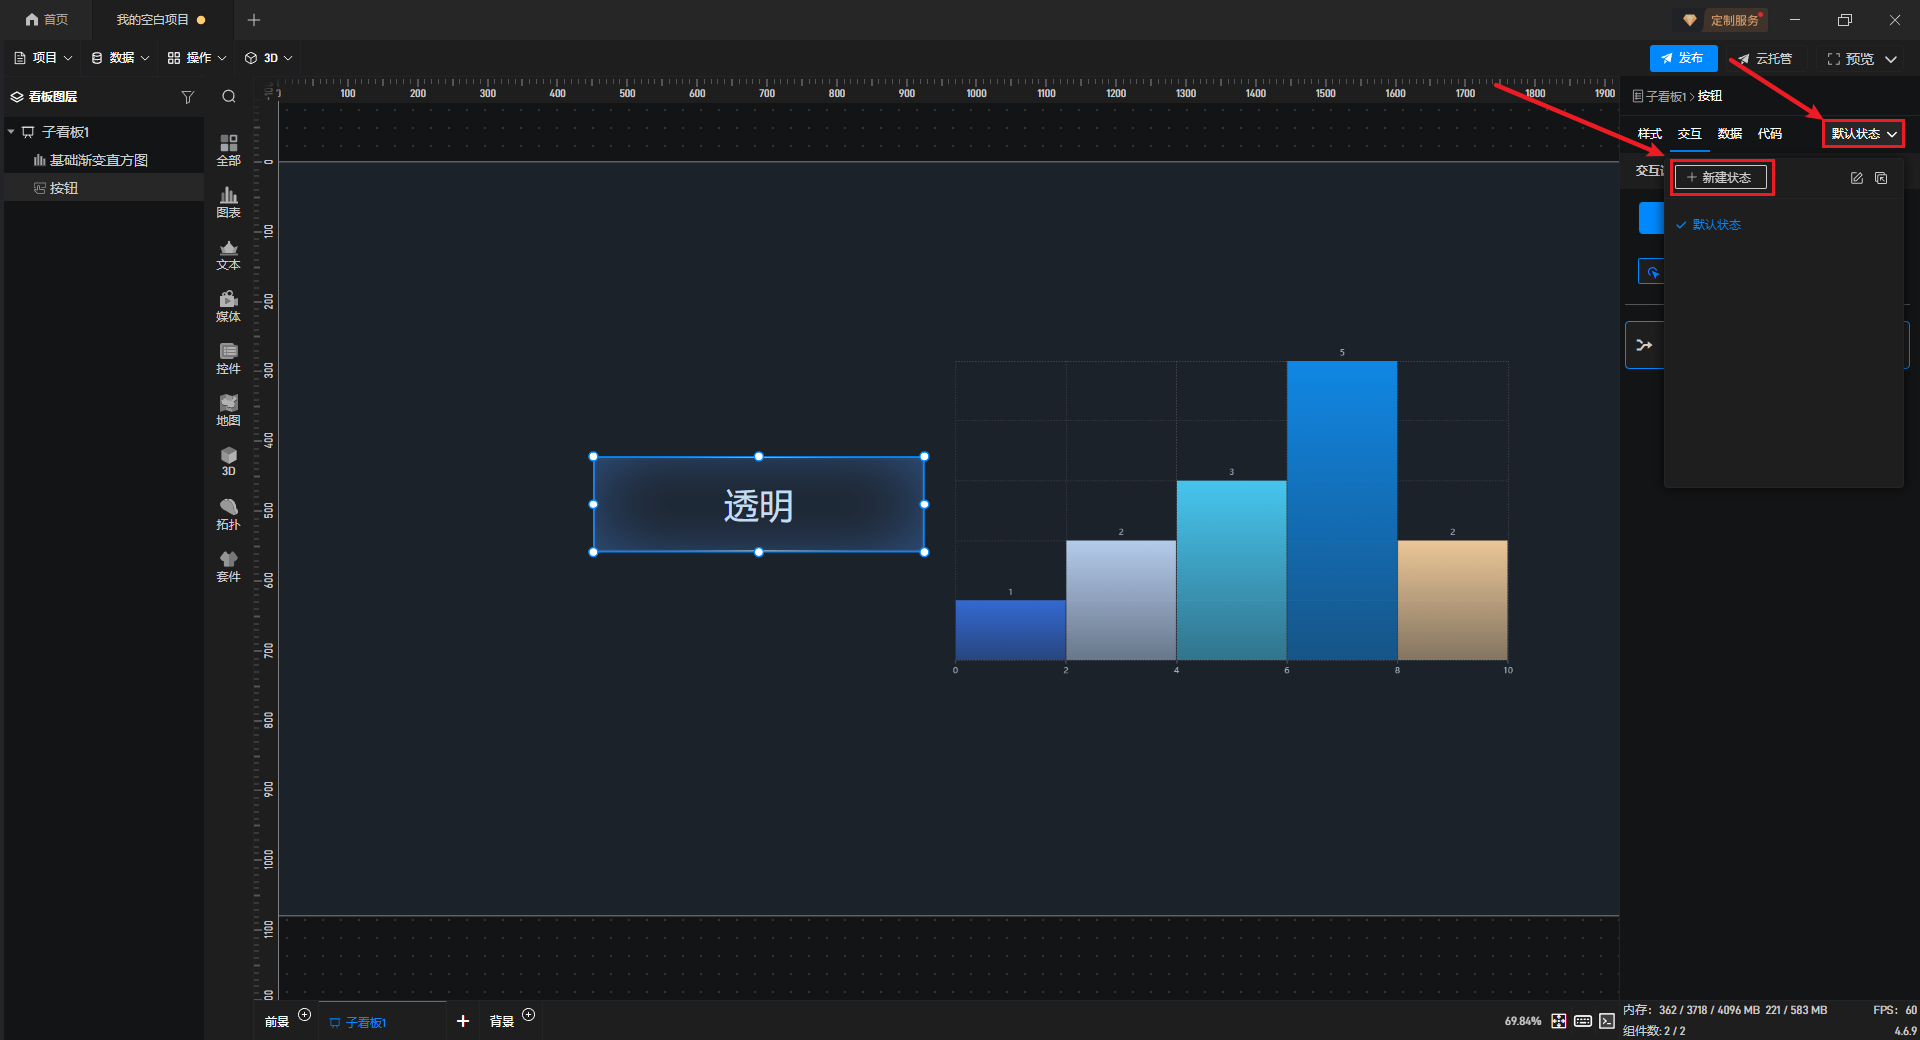This screenshot has height=1040, width=1920.
Task: Switch to the 代码 code tab
Action: pos(1769,134)
